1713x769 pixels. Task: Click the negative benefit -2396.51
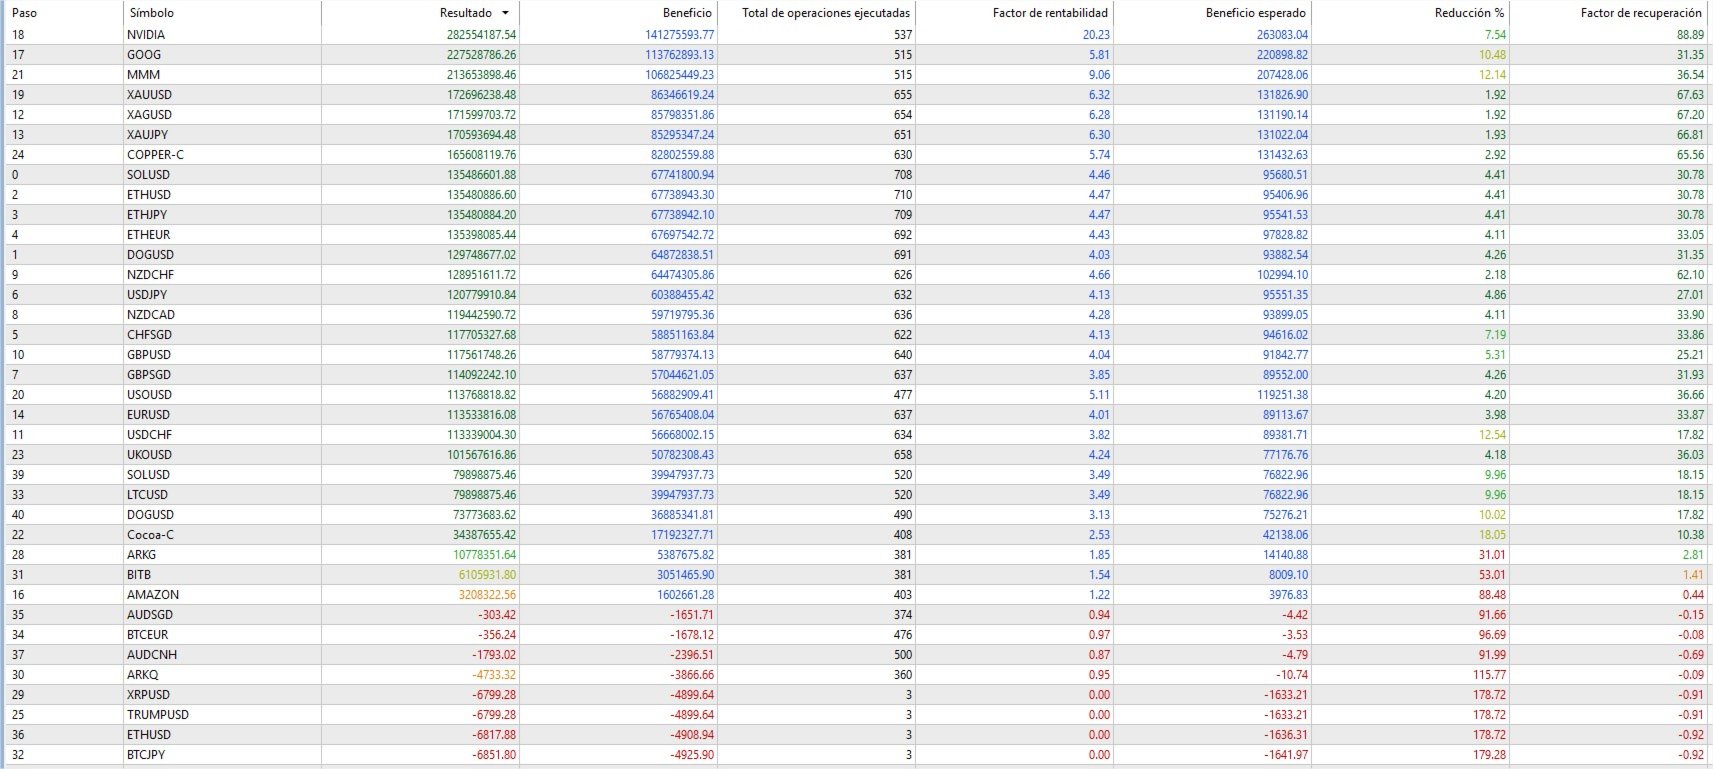tap(692, 654)
